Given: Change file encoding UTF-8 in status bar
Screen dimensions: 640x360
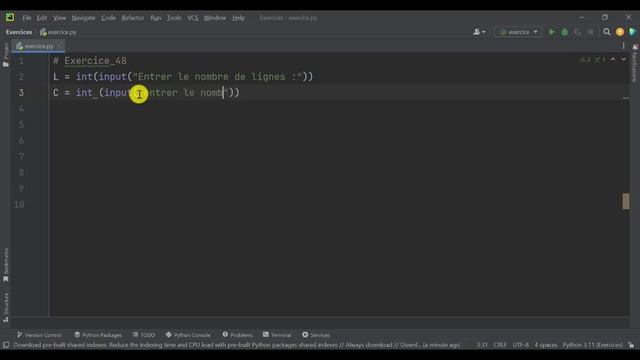Looking at the screenshot, I should click(521, 345).
